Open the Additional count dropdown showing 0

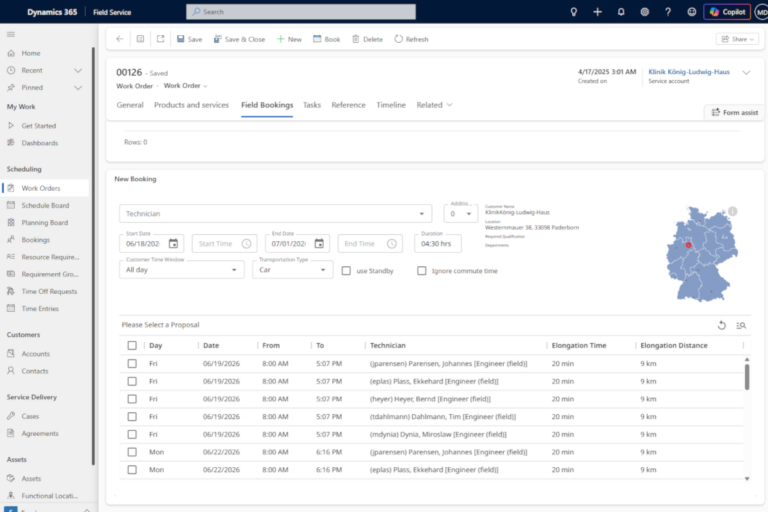click(x=460, y=214)
